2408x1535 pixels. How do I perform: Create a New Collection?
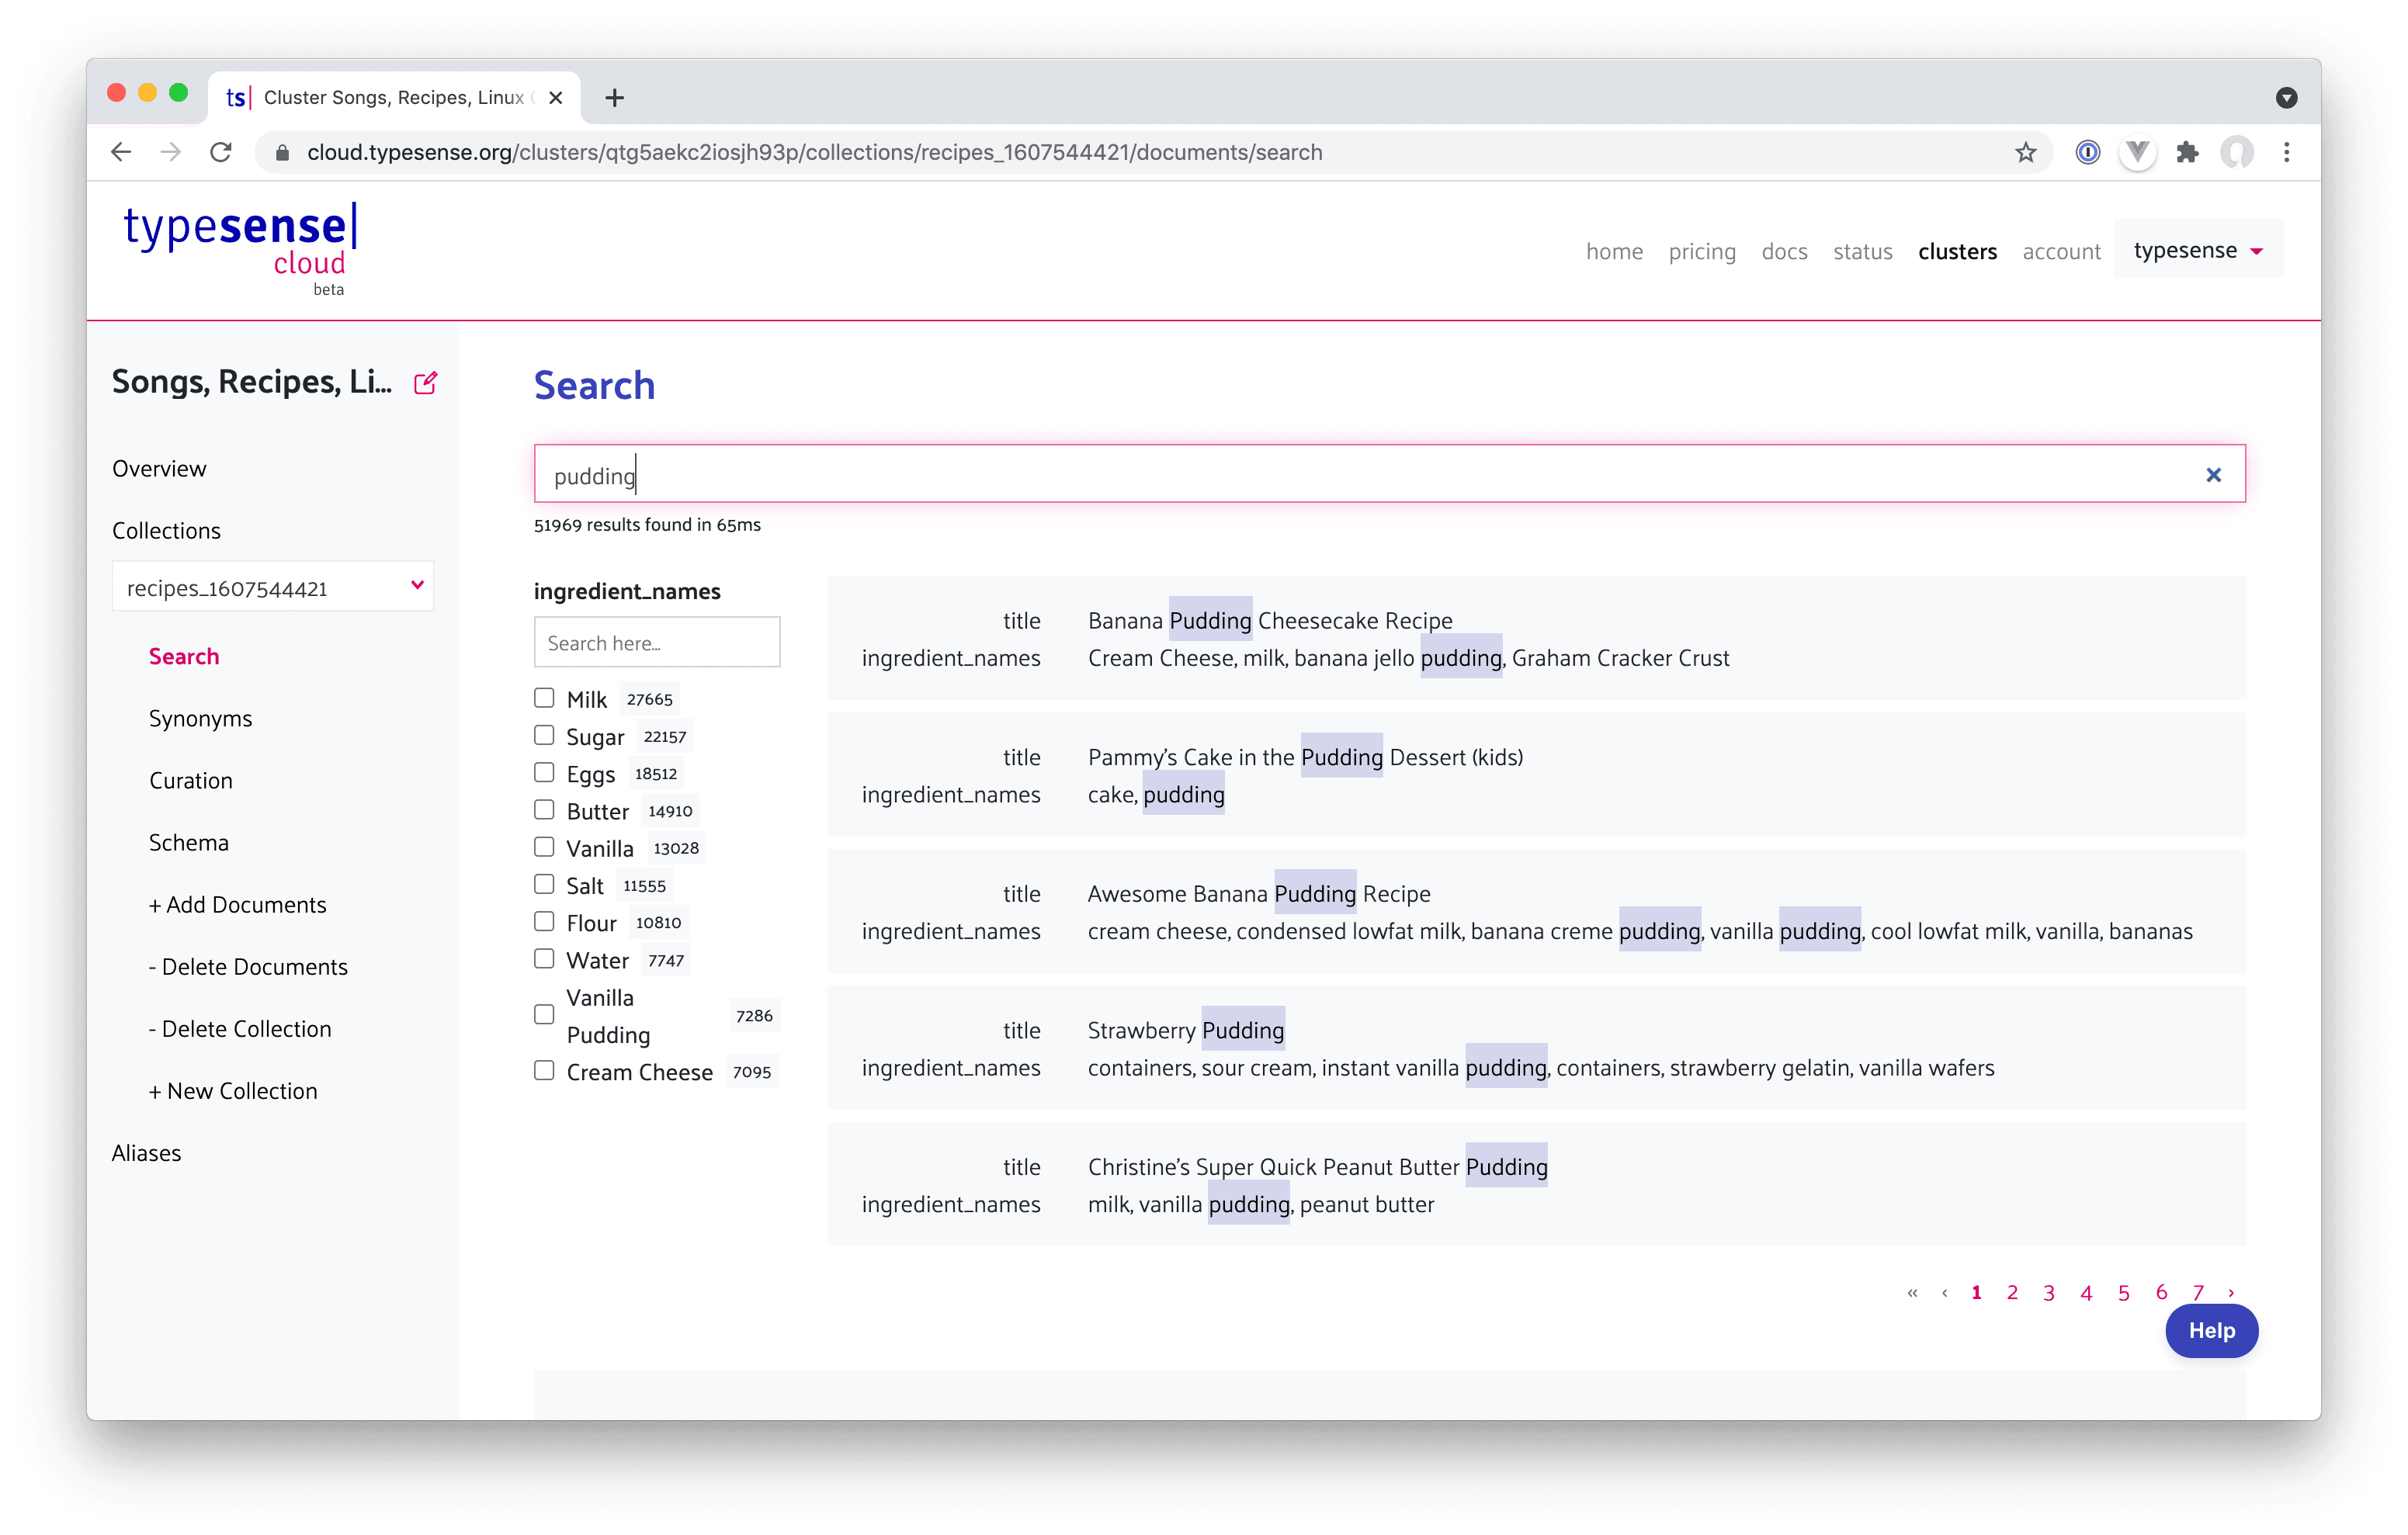pyautogui.click(x=233, y=1090)
